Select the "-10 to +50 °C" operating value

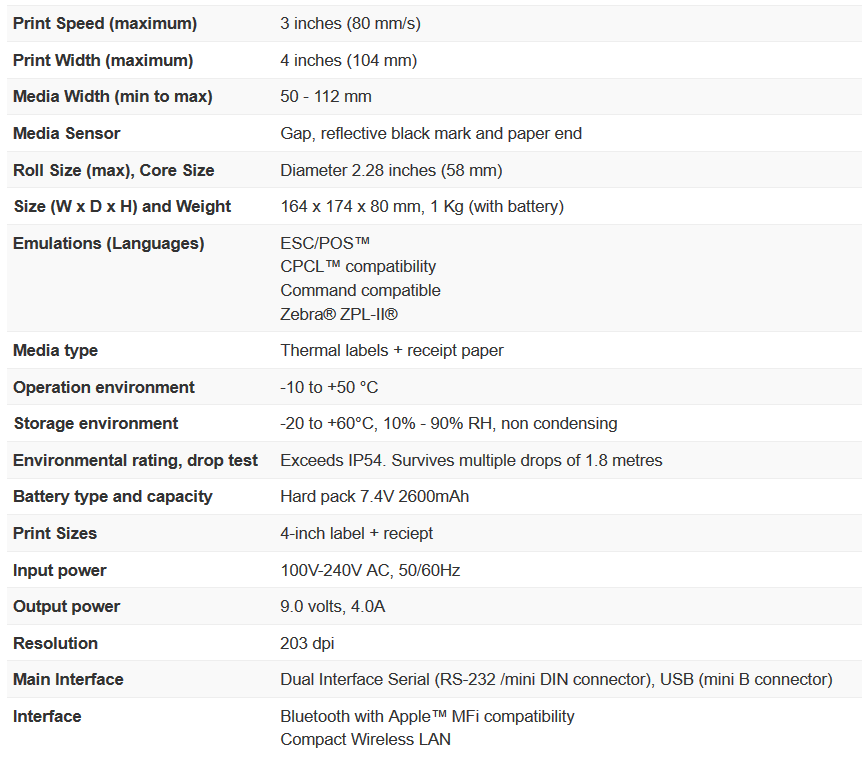pos(329,387)
